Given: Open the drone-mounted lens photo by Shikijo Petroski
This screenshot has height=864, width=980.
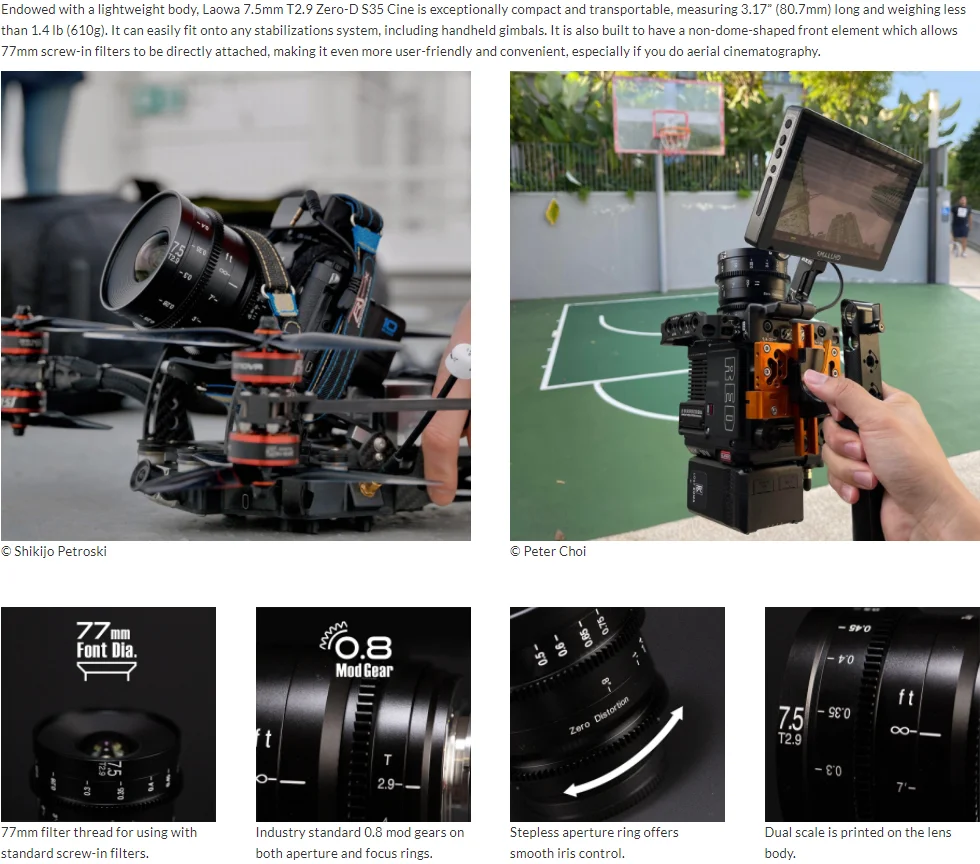Looking at the screenshot, I should click(x=236, y=306).
